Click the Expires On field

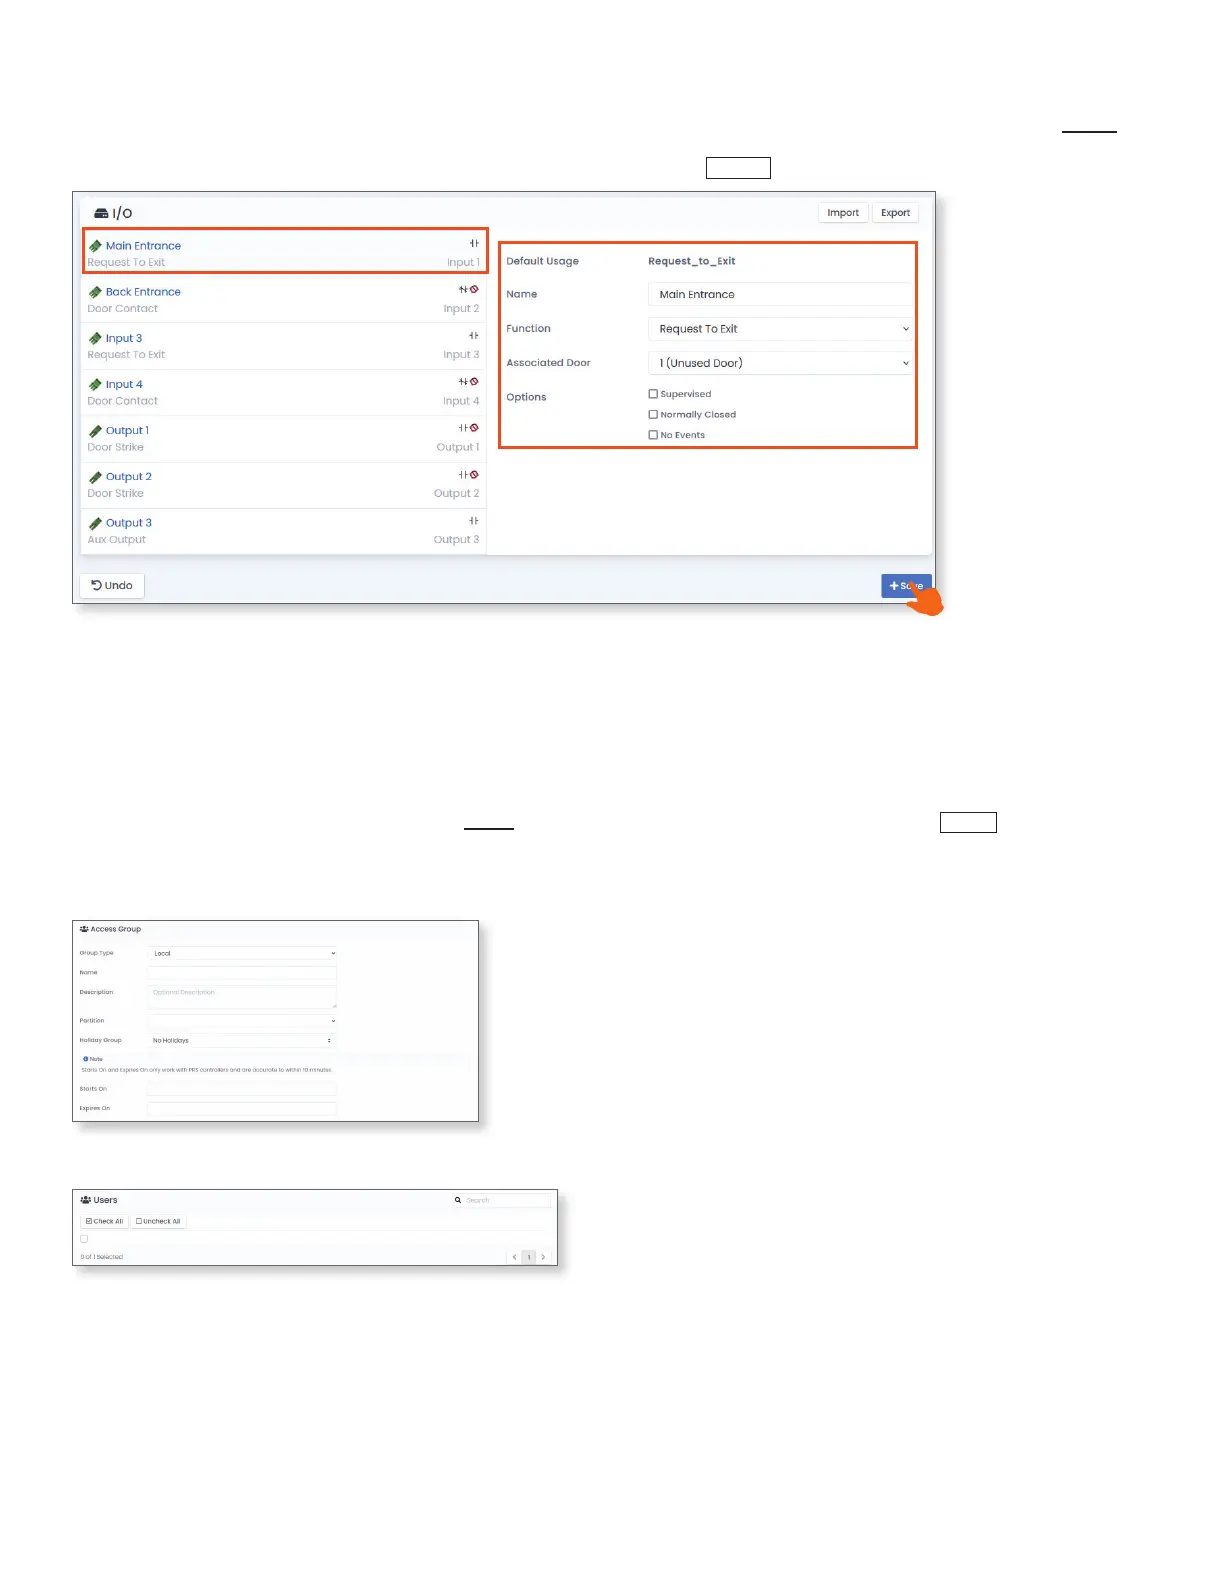pos(242,1108)
